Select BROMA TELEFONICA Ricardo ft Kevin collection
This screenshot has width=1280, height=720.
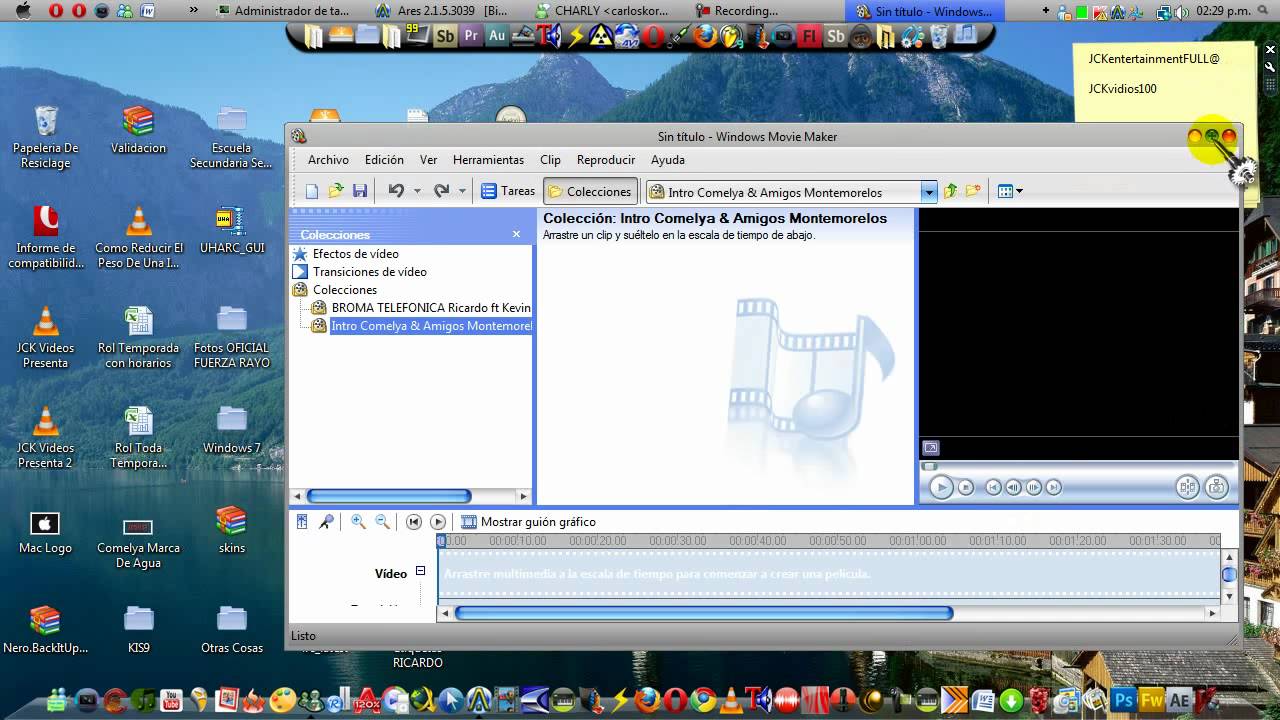coord(431,308)
